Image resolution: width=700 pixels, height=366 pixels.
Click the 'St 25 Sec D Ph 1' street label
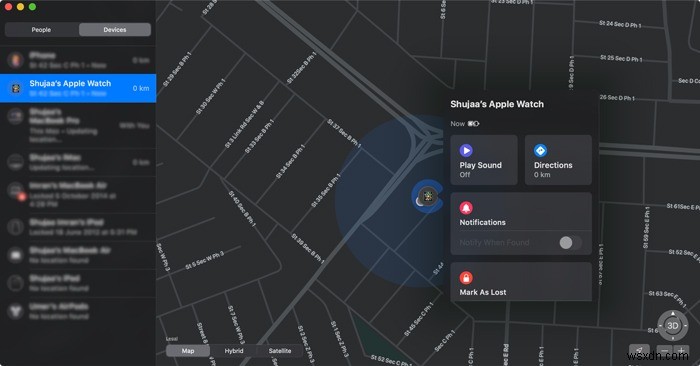pos(621,58)
